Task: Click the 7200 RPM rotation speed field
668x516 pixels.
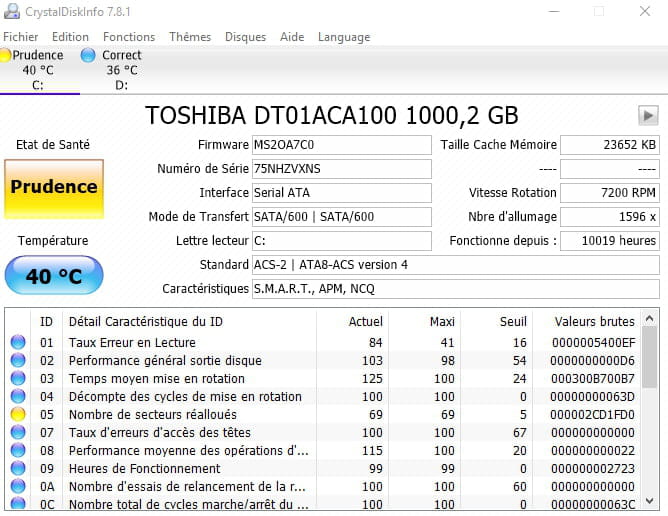Action: (610, 193)
